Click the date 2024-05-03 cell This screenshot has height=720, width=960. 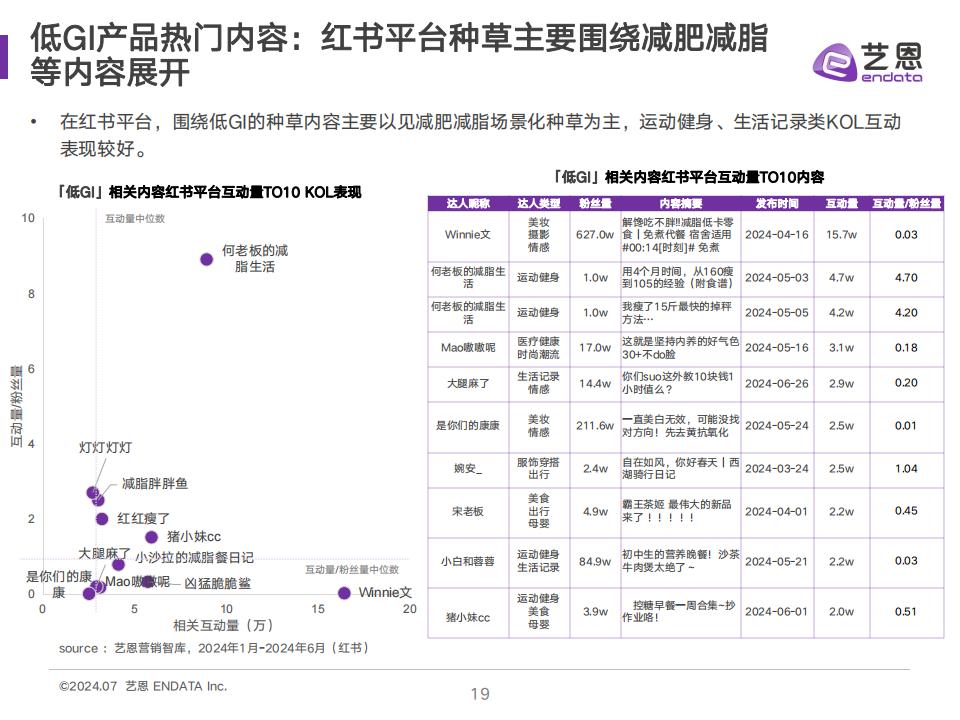tap(776, 277)
